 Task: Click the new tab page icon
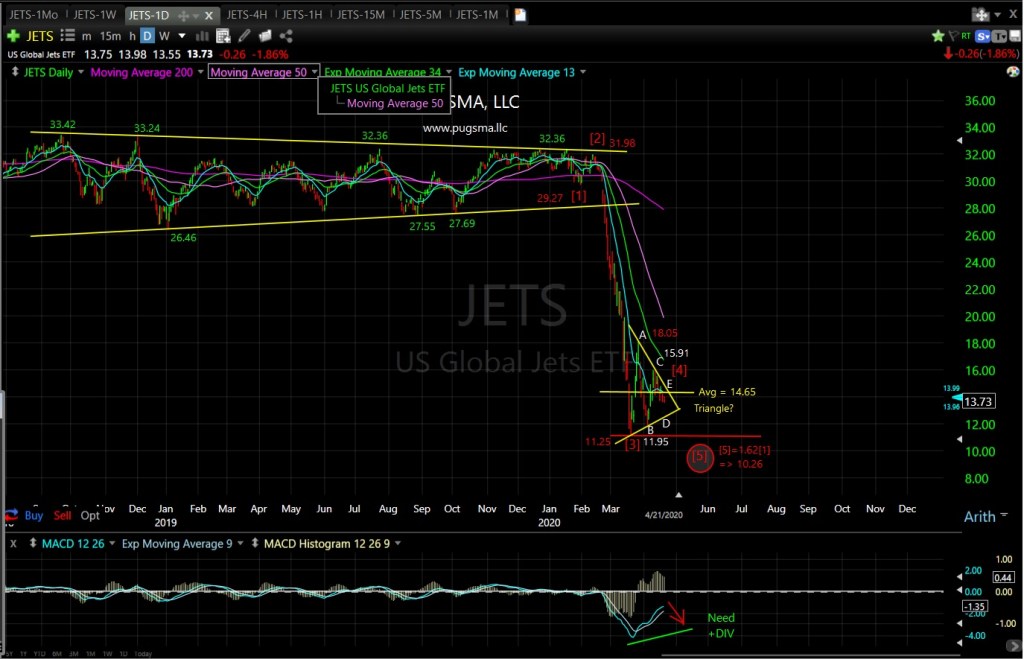pos(520,14)
